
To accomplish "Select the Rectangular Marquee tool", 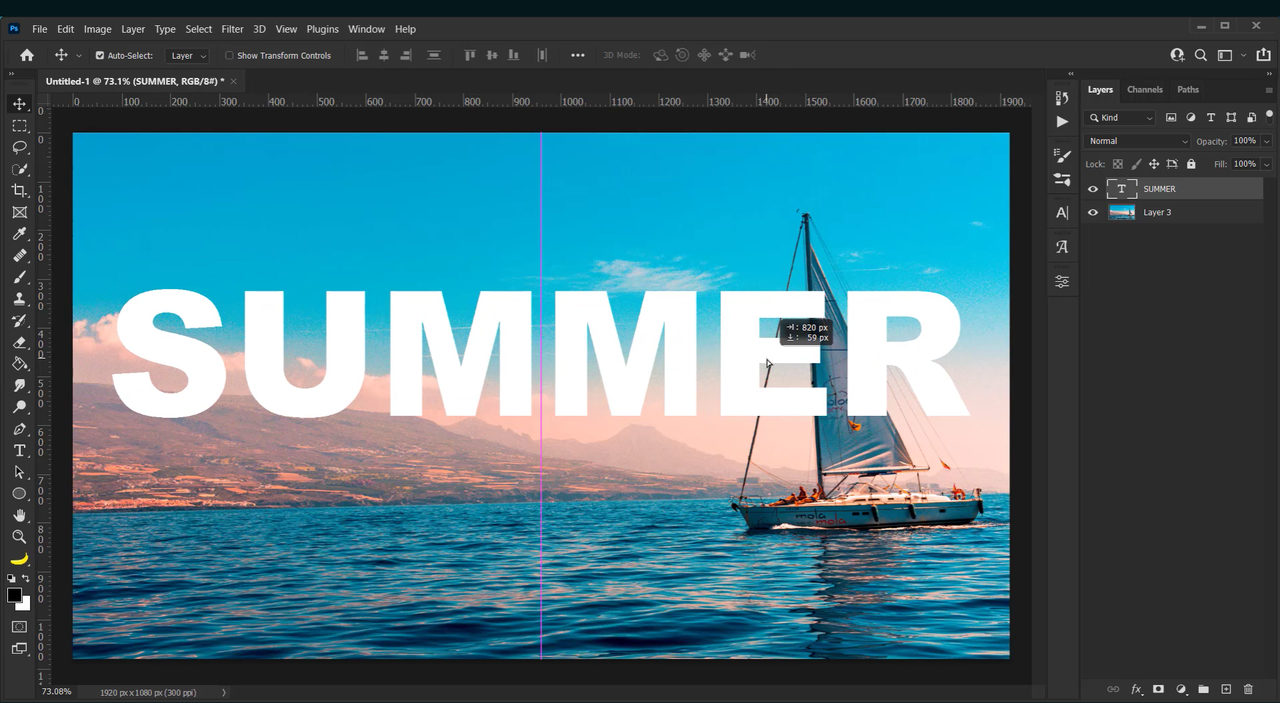I will click(19, 126).
